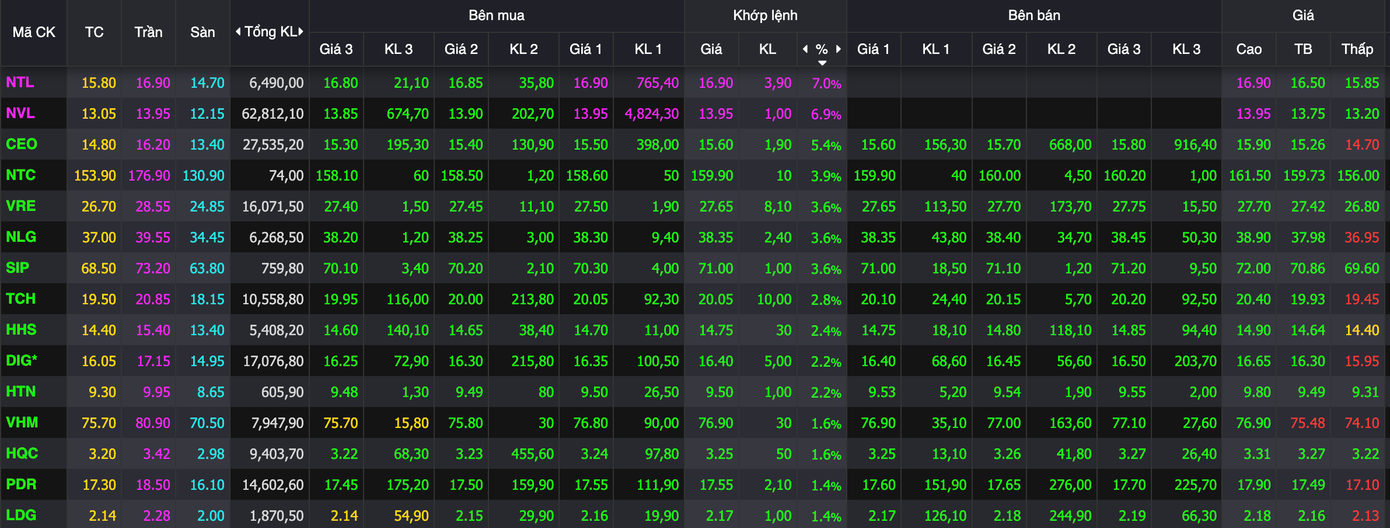Viewport: 1390px width, 528px height.
Task: Click right arrow beside Tổng KL header
Action: click(x=303, y=32)
